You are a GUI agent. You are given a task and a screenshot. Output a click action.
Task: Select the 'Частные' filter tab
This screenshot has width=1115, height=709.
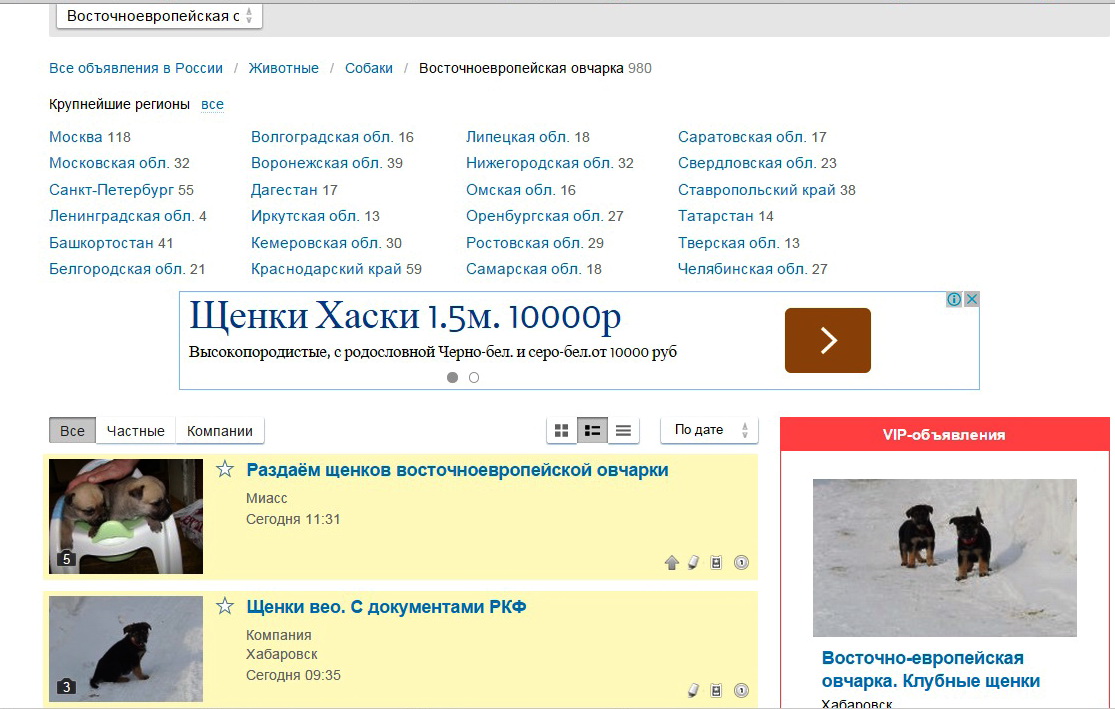(x=136, y=431)
